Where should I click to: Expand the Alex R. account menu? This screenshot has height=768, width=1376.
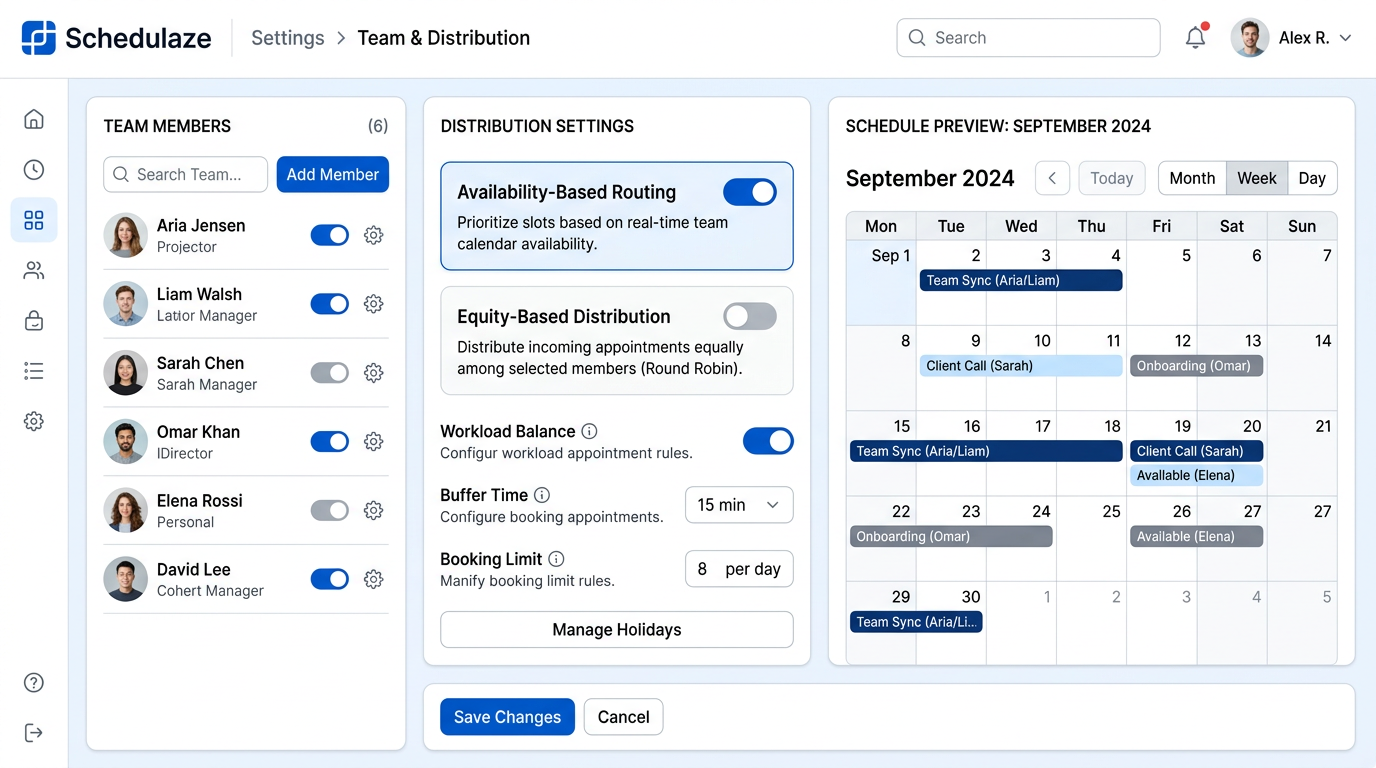[x=1345, y=38]
